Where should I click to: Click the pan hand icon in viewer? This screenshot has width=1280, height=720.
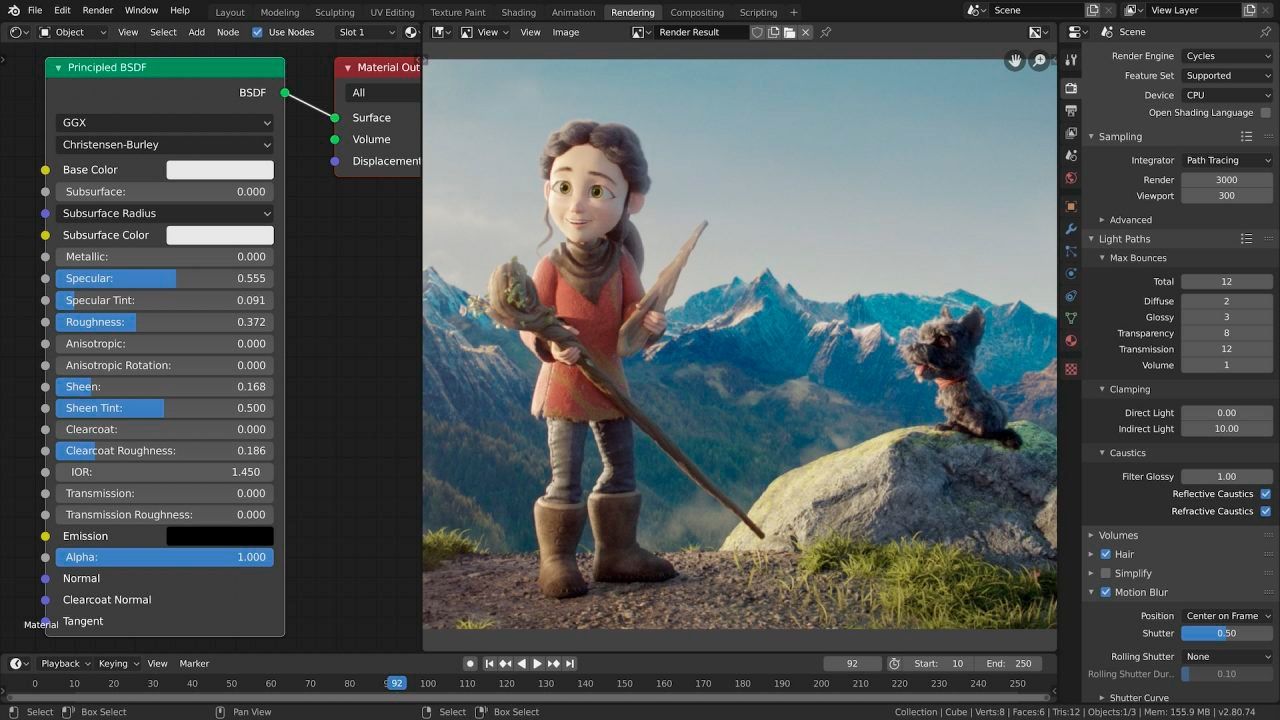click(1015, 61)
